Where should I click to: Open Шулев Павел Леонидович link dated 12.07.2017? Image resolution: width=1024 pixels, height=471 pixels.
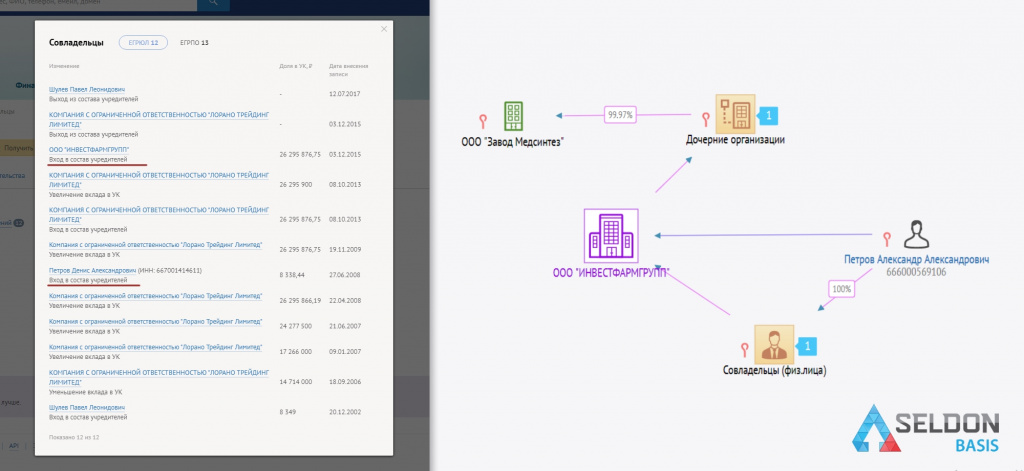88,89
